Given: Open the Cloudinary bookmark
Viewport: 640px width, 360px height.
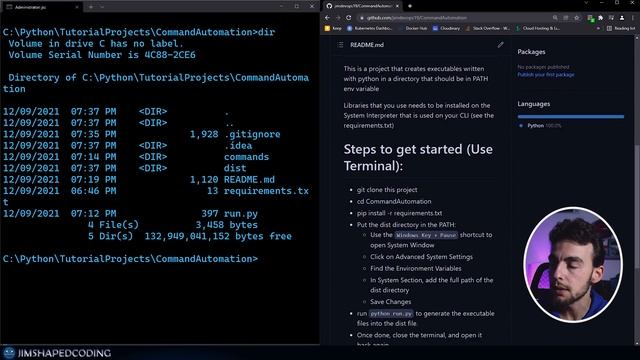Looking at the screenshot, I should coord(446,29).
